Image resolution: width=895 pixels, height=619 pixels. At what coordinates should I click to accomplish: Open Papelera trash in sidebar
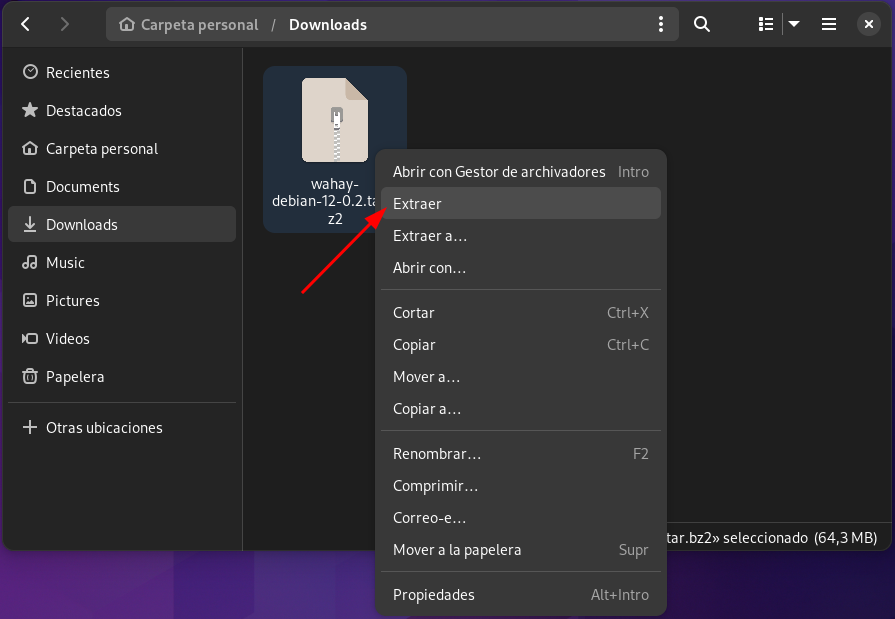75,377
